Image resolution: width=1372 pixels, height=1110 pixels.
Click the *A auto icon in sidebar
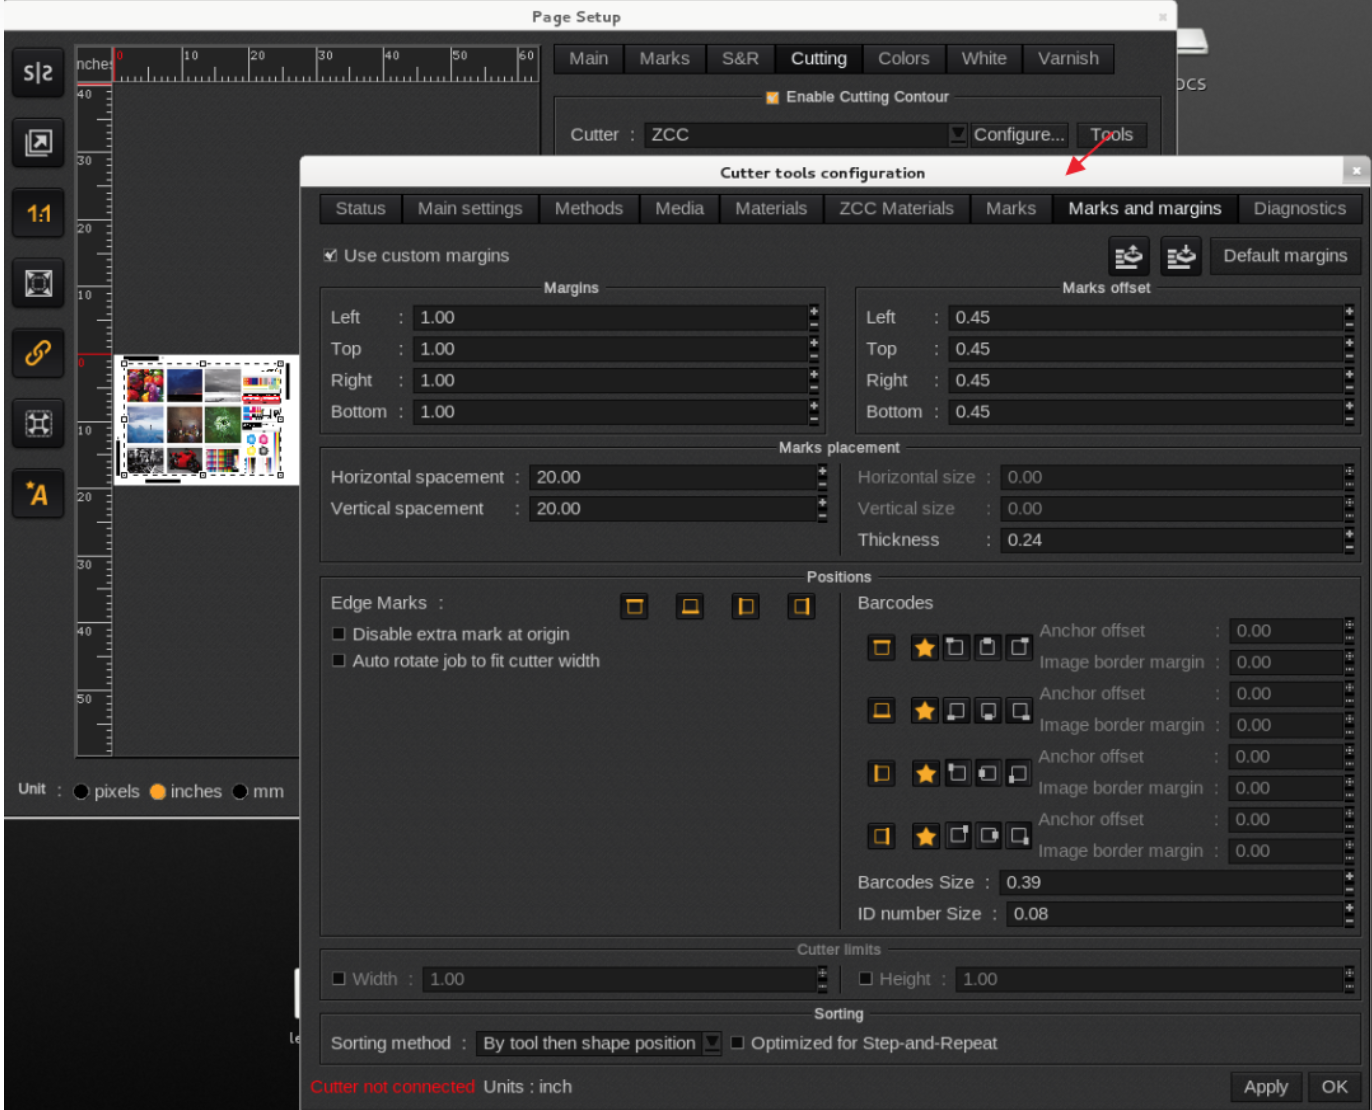pos(38,493)
